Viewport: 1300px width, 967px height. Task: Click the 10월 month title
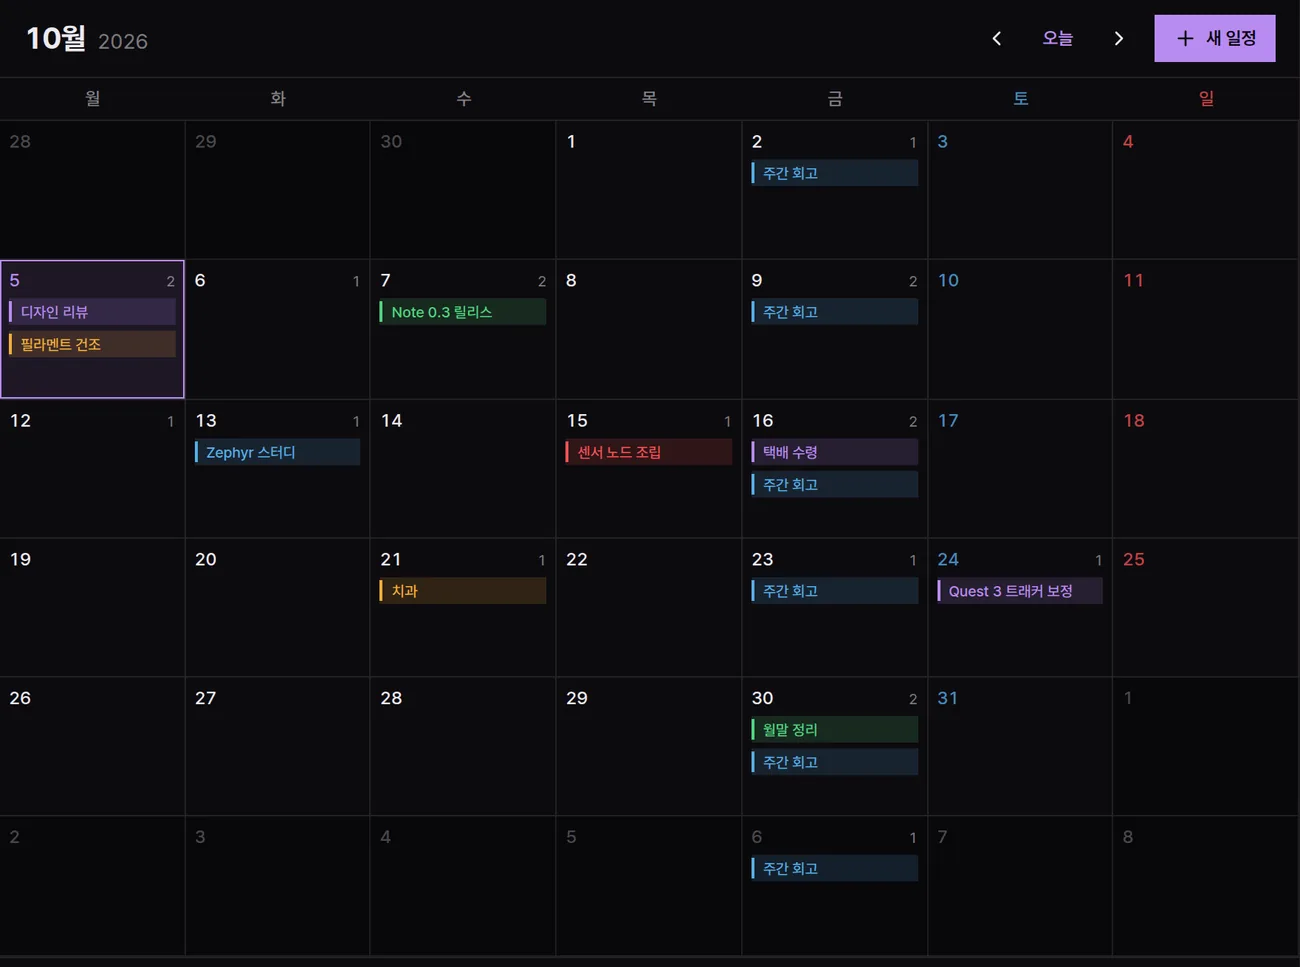(56, 38)
